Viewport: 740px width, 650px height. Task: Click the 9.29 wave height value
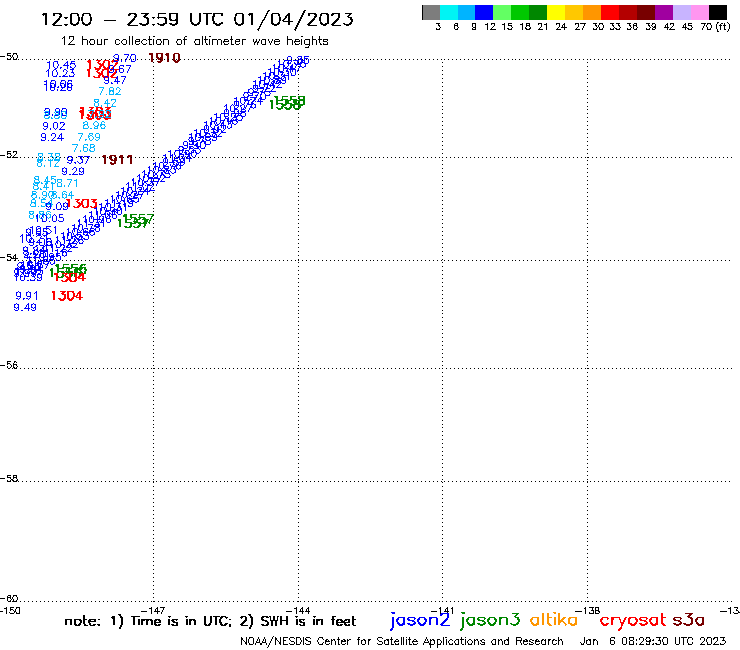pyautogui.click(x=73, y=171)
